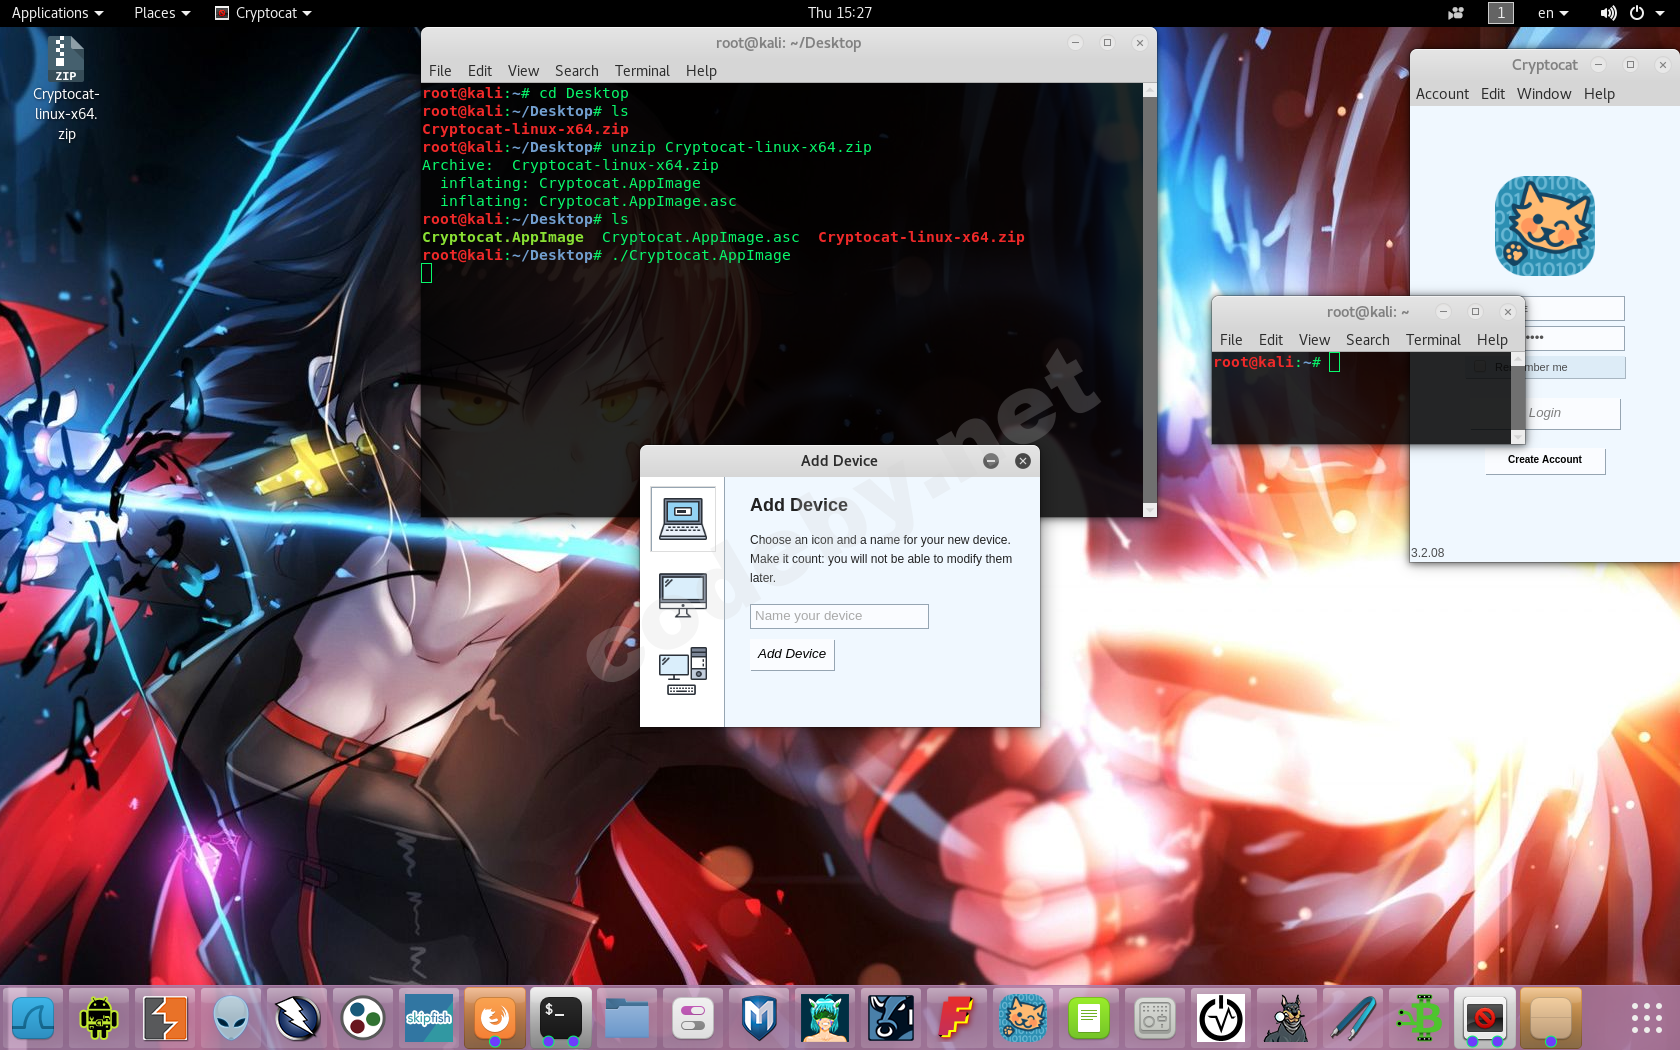Expand the Applications menu
The height and width of the screenshot is (1050, 1680).
pyautogui.click(x=57, y=13)
